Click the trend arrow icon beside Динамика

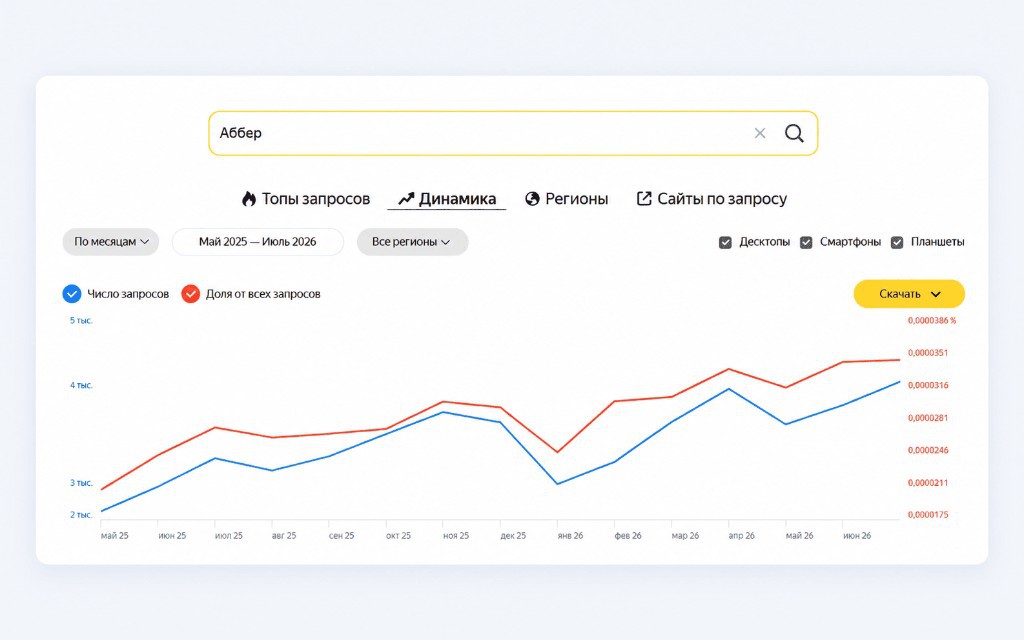click(x=406, y=199)
